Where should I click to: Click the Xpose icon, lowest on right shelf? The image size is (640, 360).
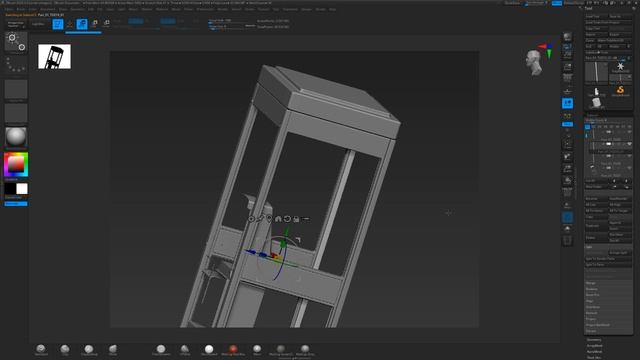(x=567, y=241)
